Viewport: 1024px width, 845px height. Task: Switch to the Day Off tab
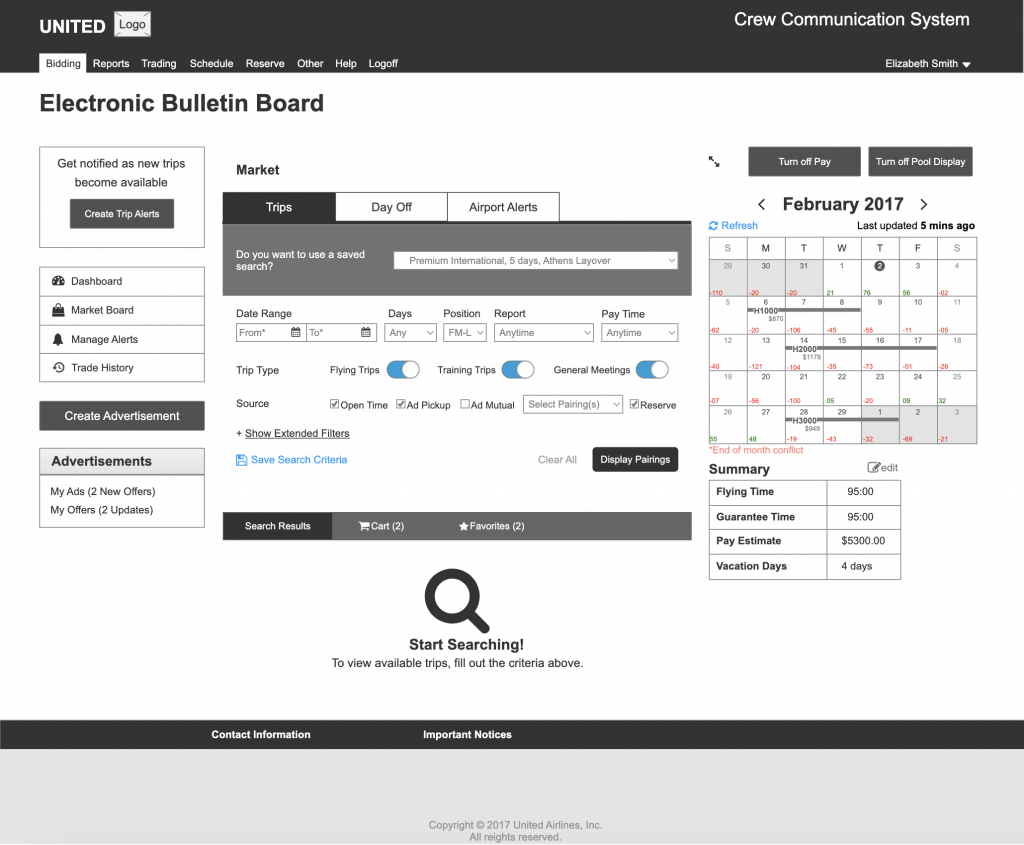391,207
